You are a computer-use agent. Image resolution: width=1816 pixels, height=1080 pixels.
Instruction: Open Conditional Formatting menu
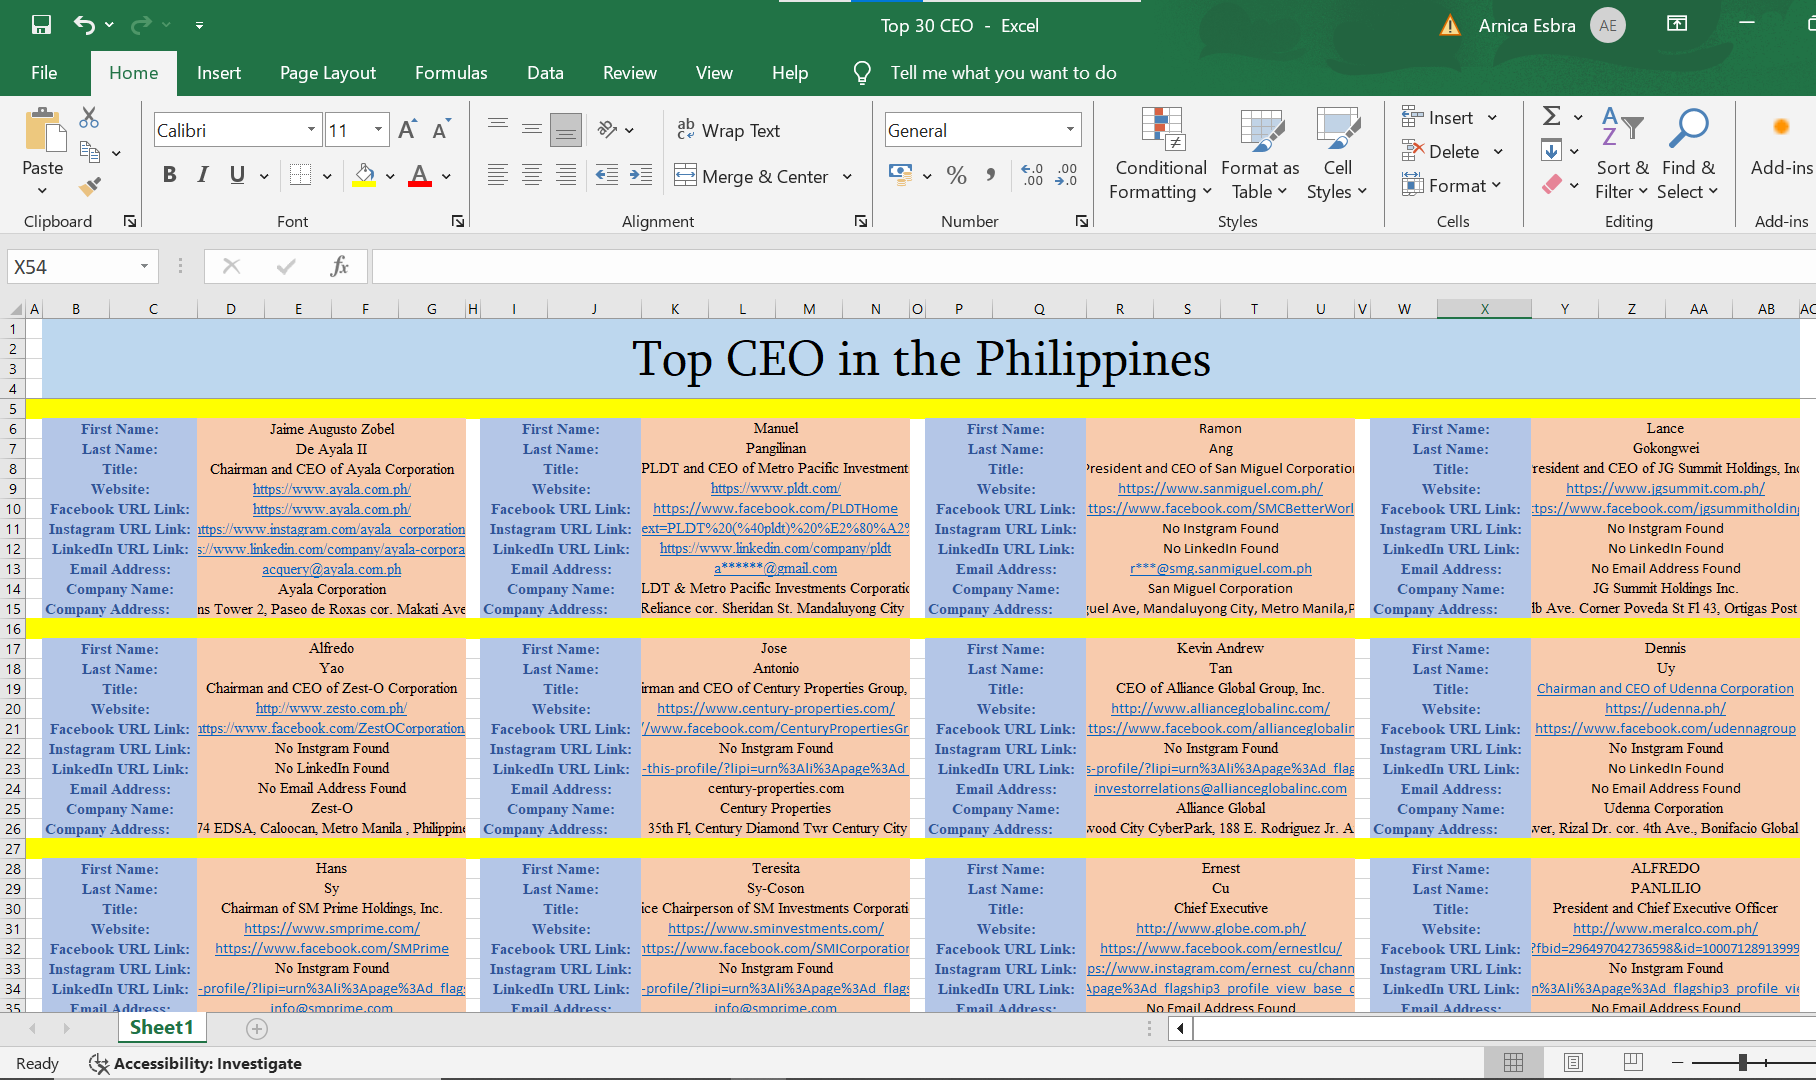1161,154
